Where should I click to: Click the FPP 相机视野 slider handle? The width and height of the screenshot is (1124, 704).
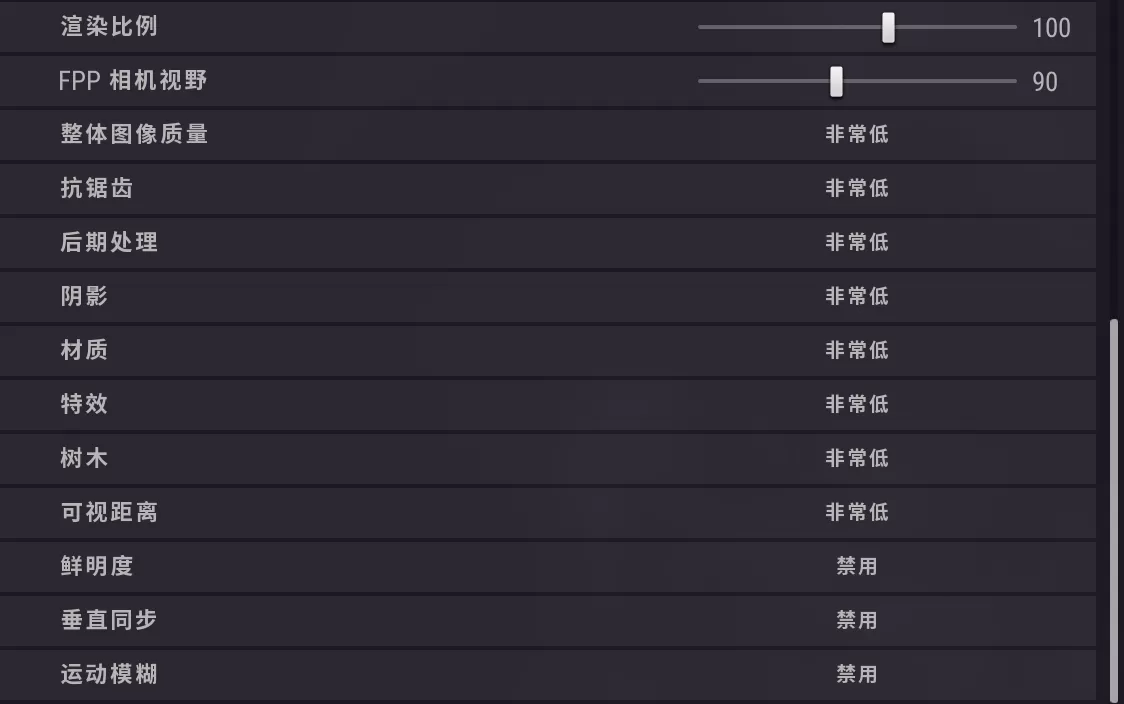836,82
